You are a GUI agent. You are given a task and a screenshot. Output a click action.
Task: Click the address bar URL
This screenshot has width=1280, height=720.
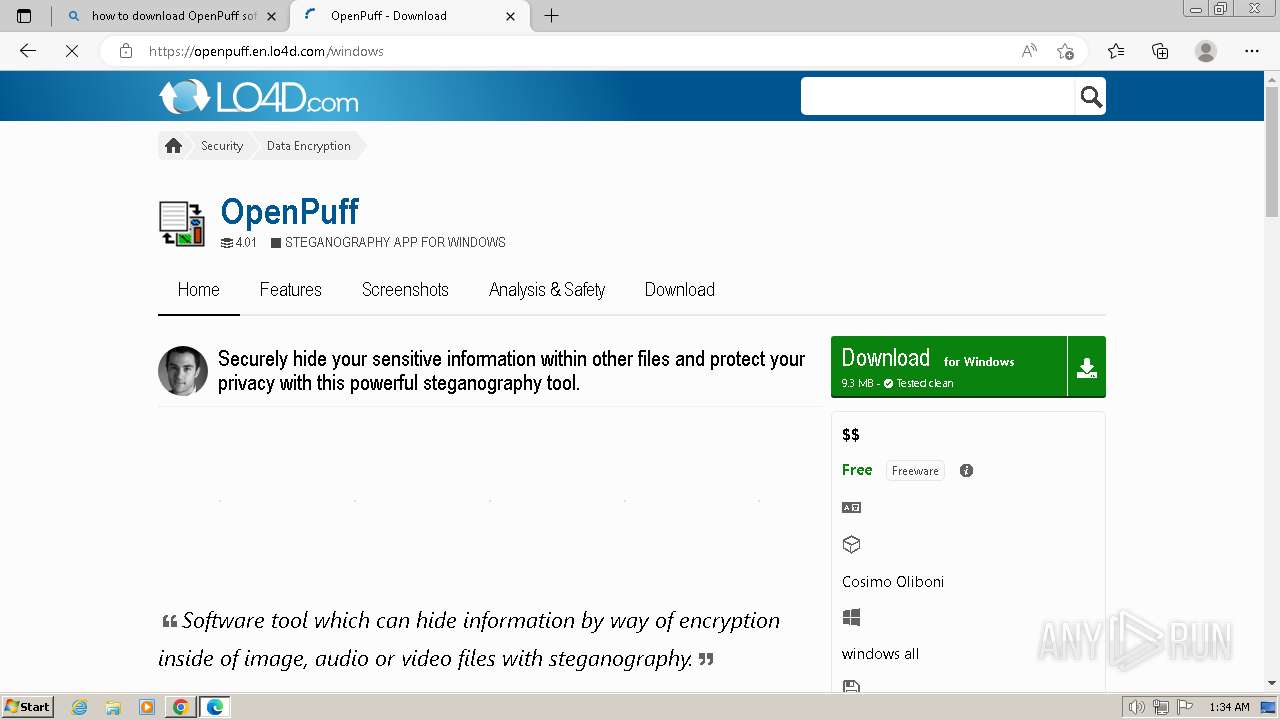[x=266, y=51]
